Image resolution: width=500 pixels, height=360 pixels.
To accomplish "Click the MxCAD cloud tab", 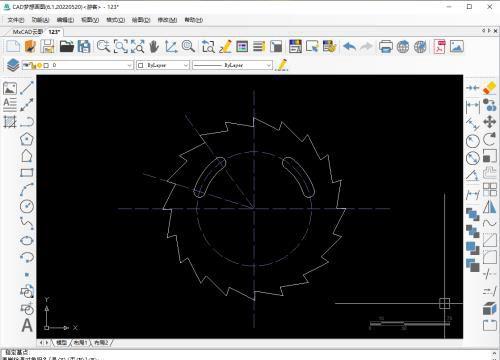I will coord(27,32).
